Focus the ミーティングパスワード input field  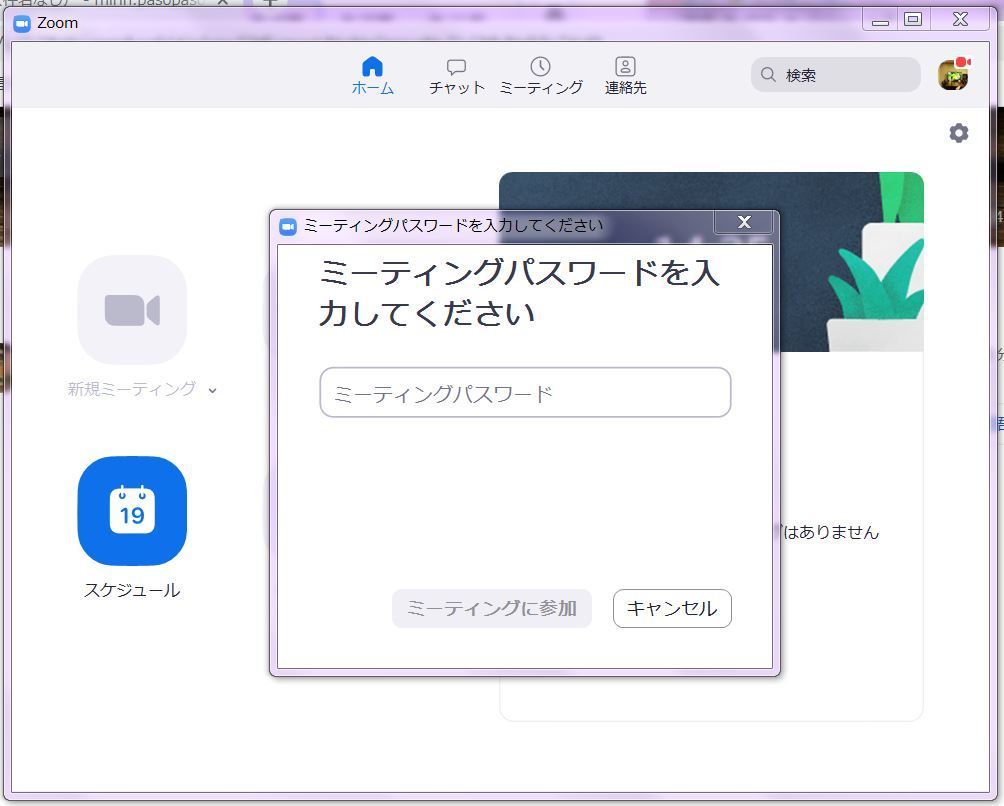525,393
